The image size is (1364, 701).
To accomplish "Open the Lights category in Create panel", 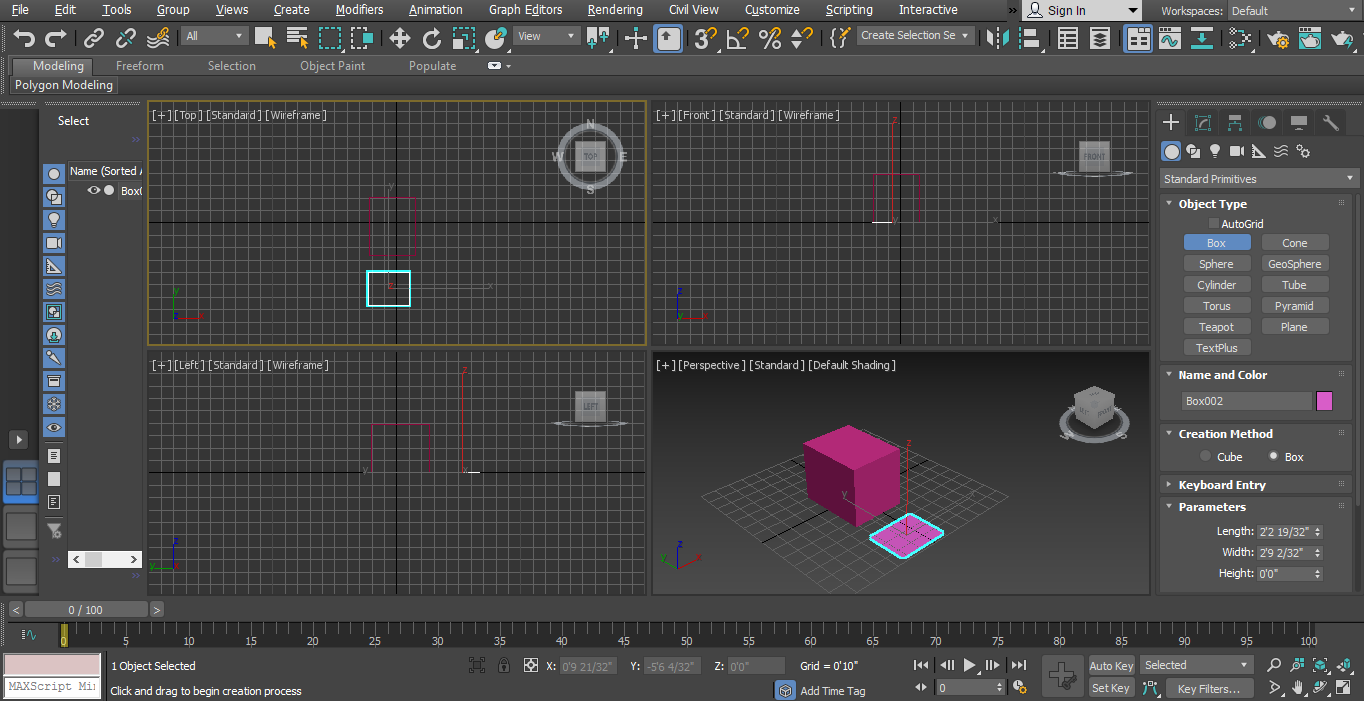I will 1215,151.
